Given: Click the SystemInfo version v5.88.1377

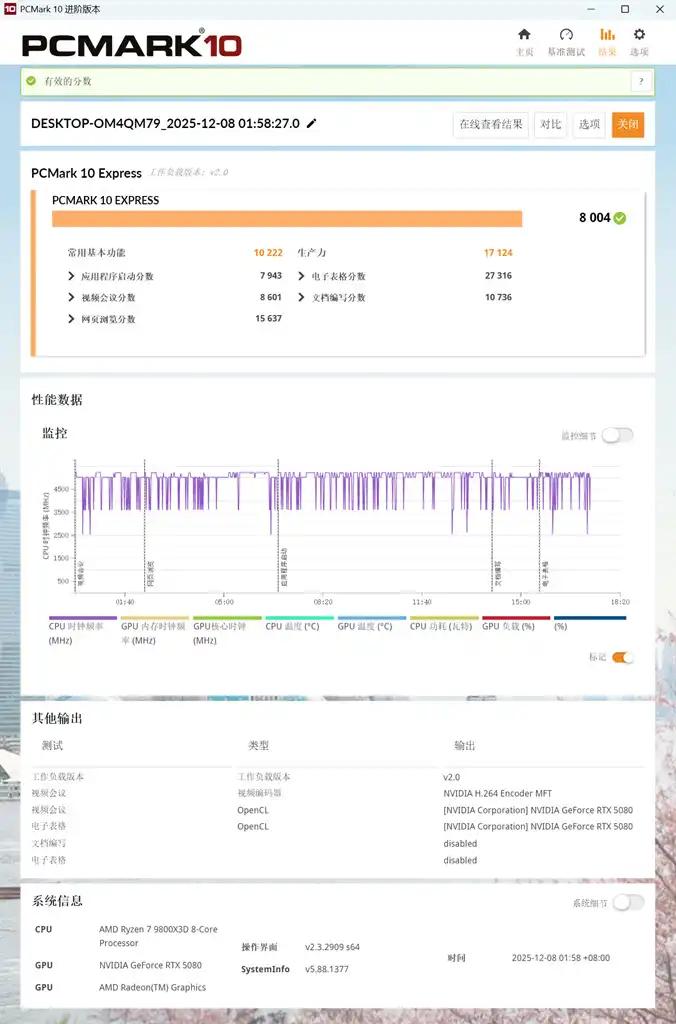Looking at the screenshot, I should [x=327, y=969].
